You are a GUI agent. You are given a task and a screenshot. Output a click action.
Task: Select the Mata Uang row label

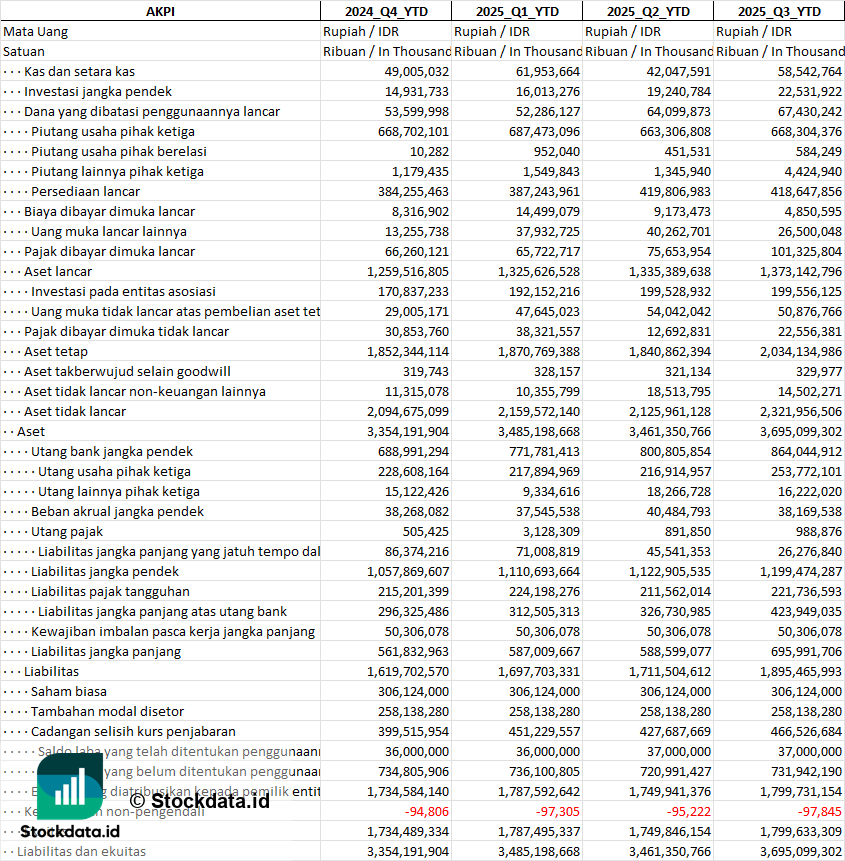point(35,32)
